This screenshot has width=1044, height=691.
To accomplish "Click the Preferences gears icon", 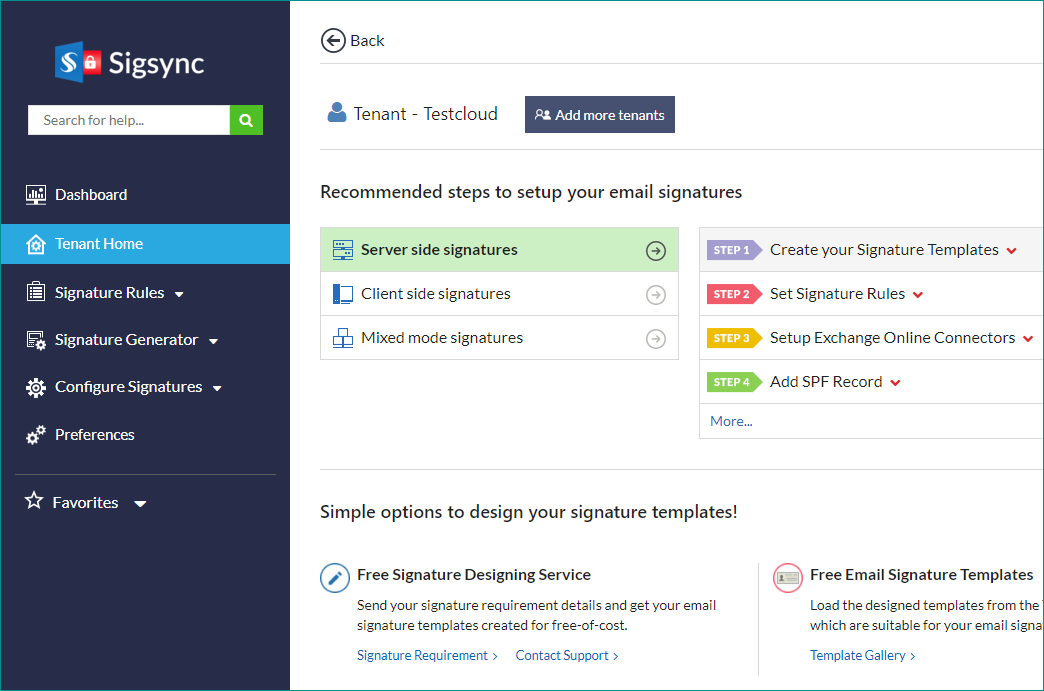I will point(36,435).
